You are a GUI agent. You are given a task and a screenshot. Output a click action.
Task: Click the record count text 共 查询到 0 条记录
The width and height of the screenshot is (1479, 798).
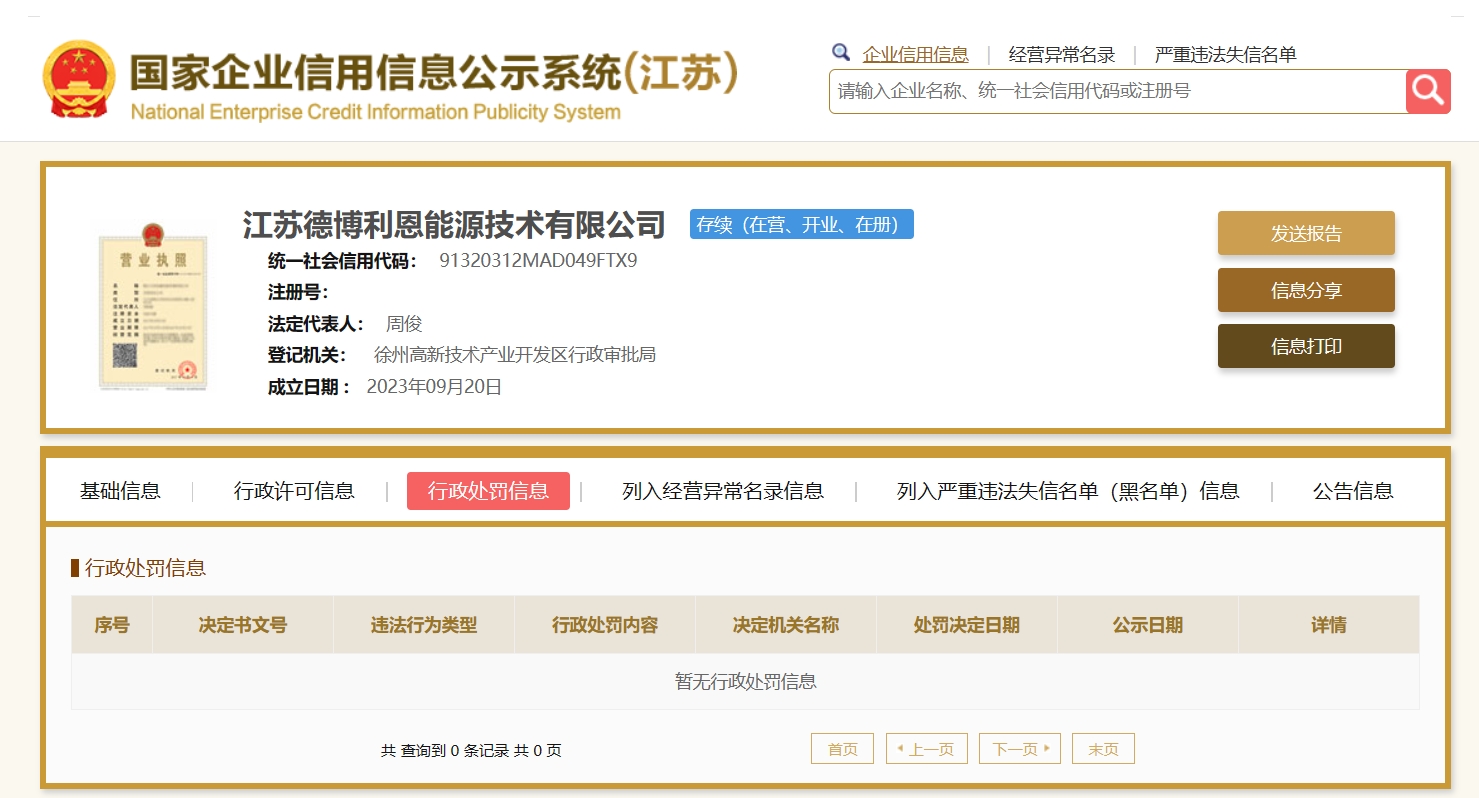click(446, 750)
